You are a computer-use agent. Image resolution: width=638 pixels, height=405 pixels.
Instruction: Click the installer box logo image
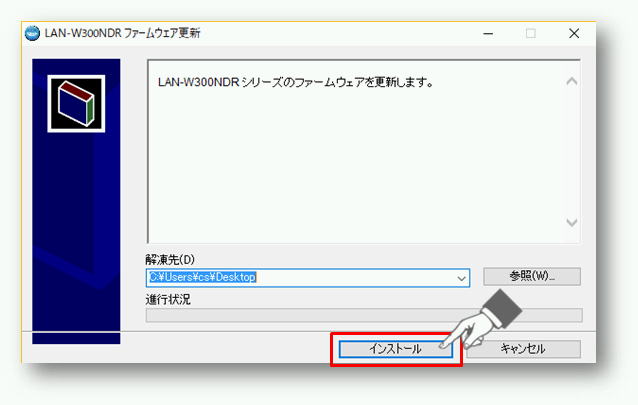pos(76,103)
